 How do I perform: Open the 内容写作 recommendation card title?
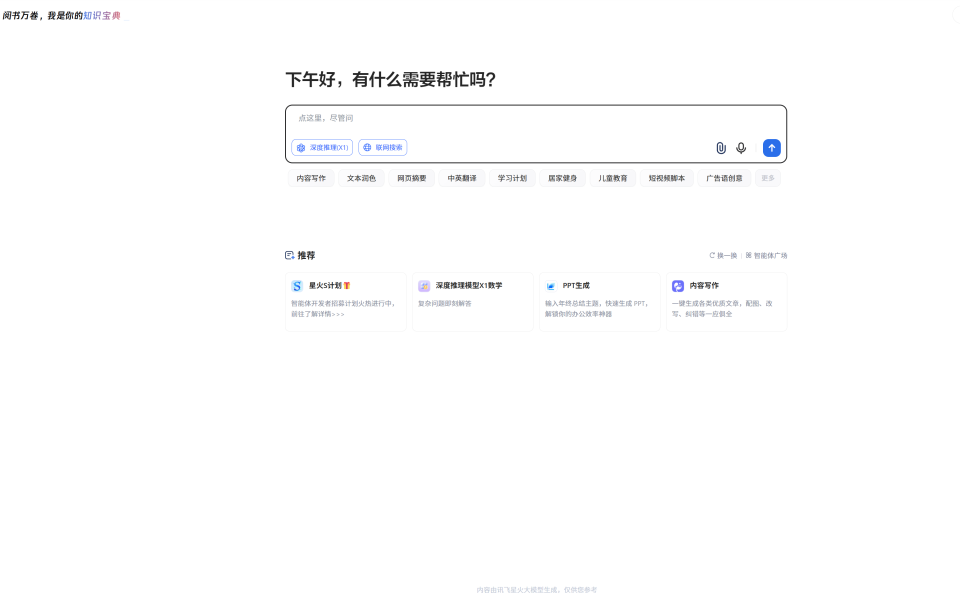coord(704,286)
